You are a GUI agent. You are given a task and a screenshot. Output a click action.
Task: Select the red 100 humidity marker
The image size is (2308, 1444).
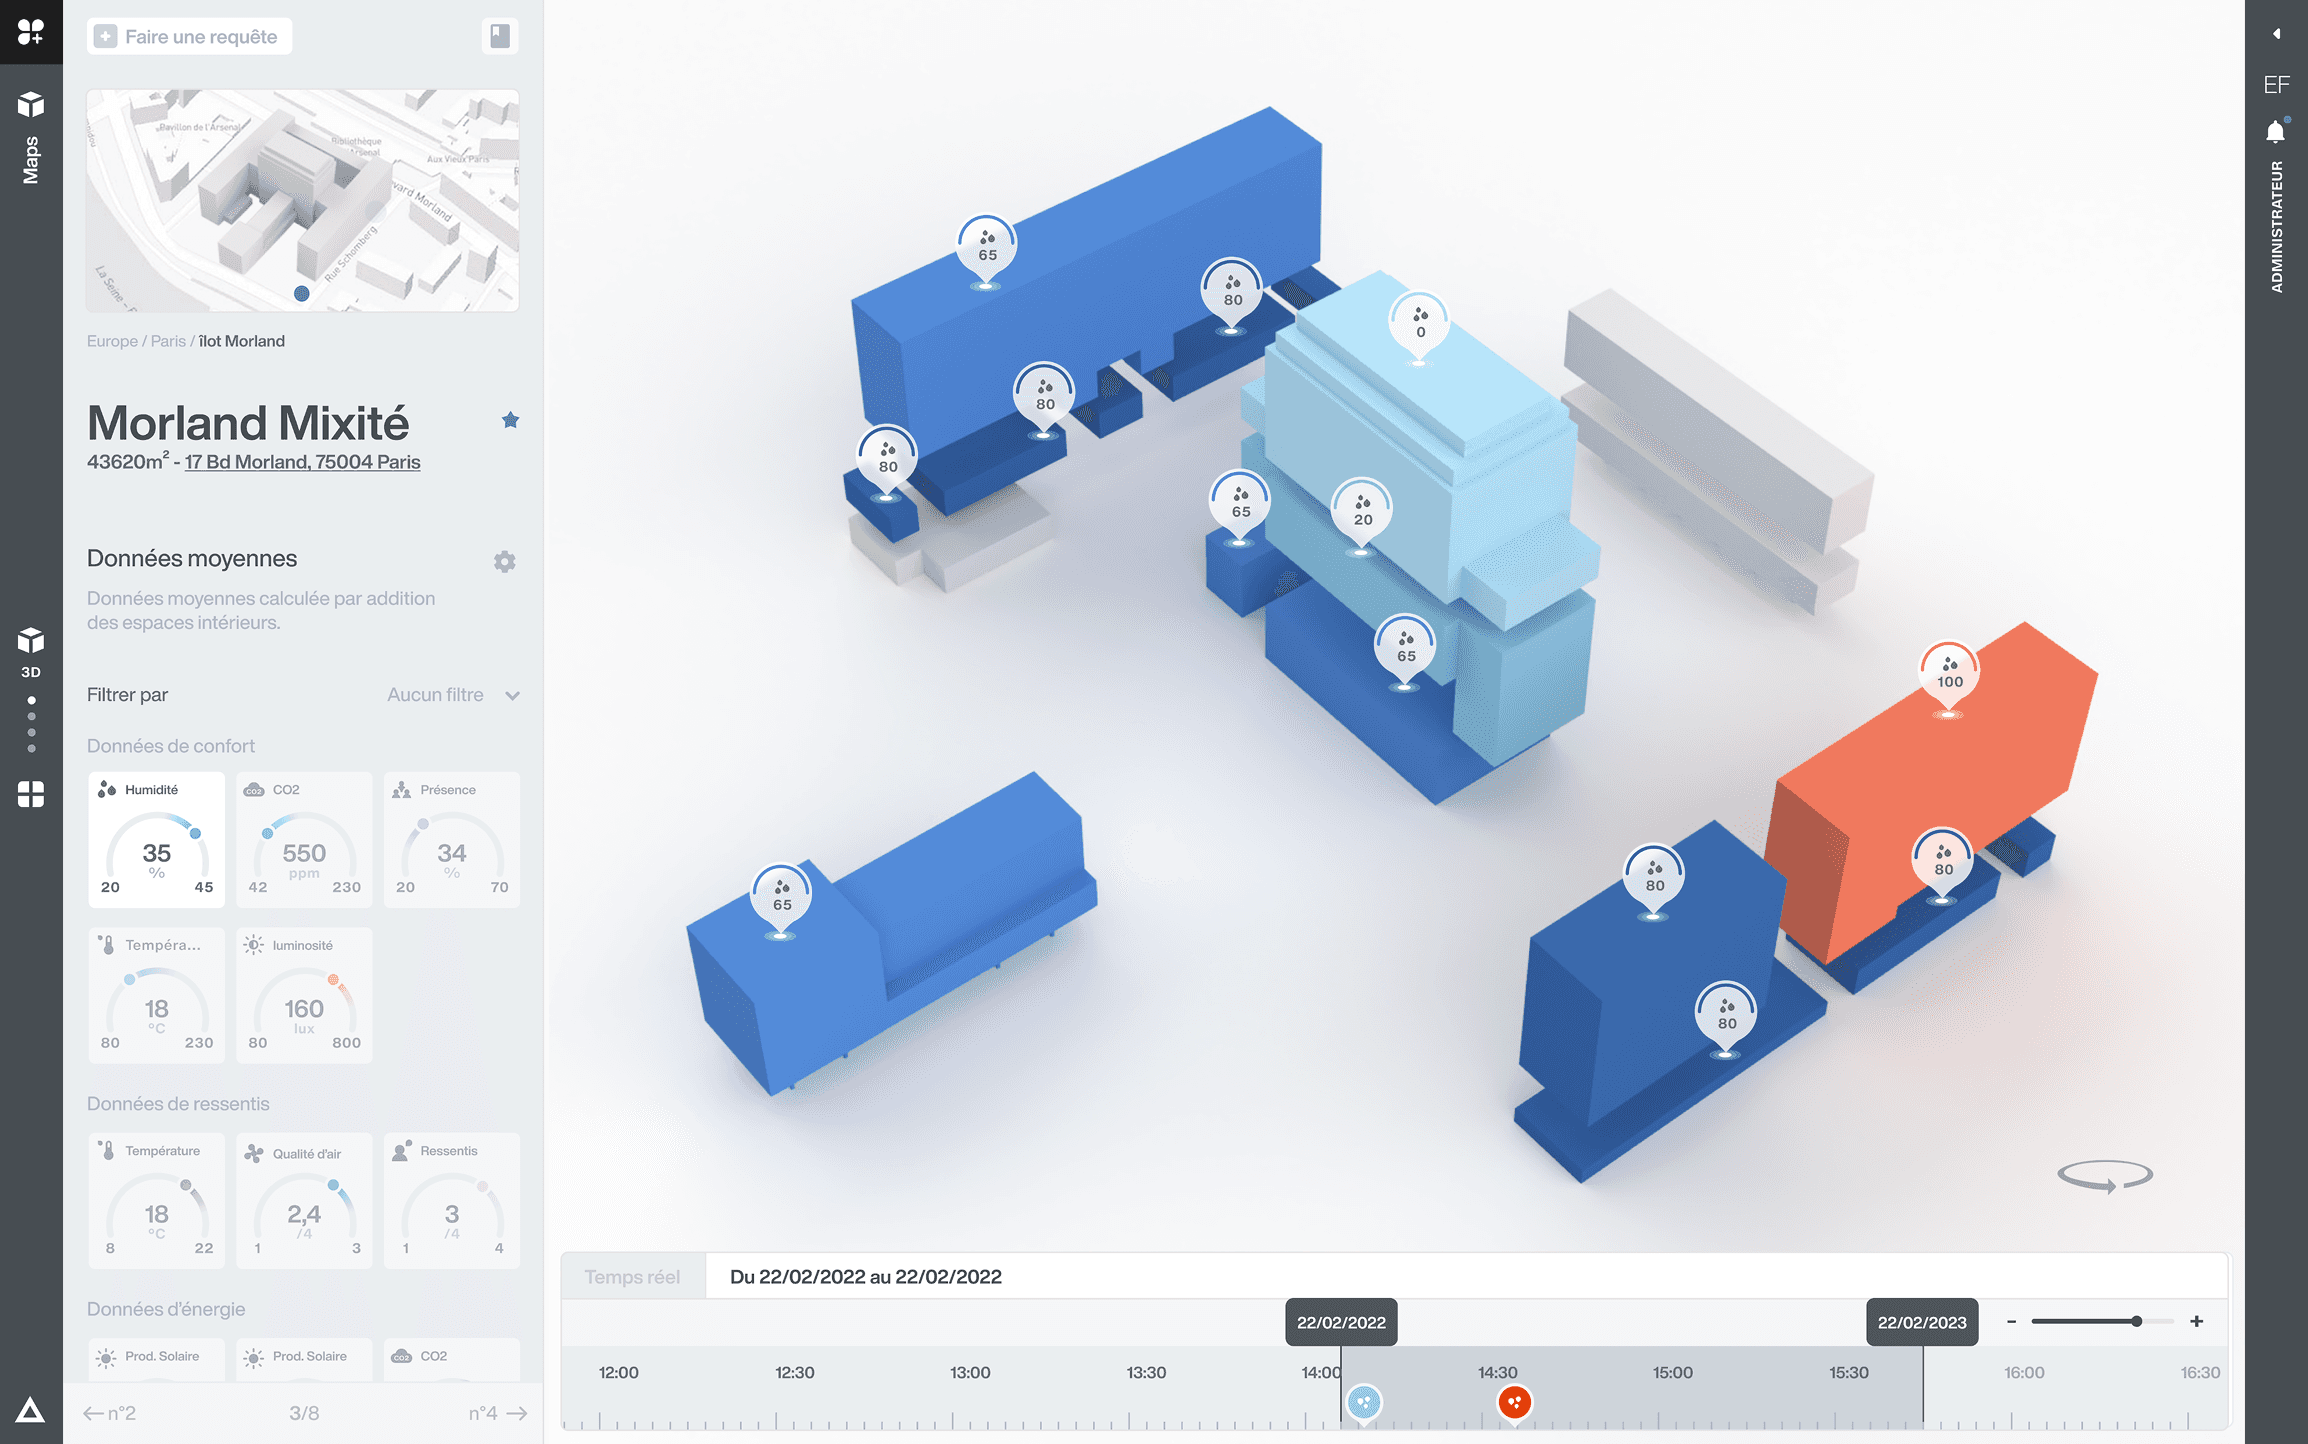coord(1948,672)
